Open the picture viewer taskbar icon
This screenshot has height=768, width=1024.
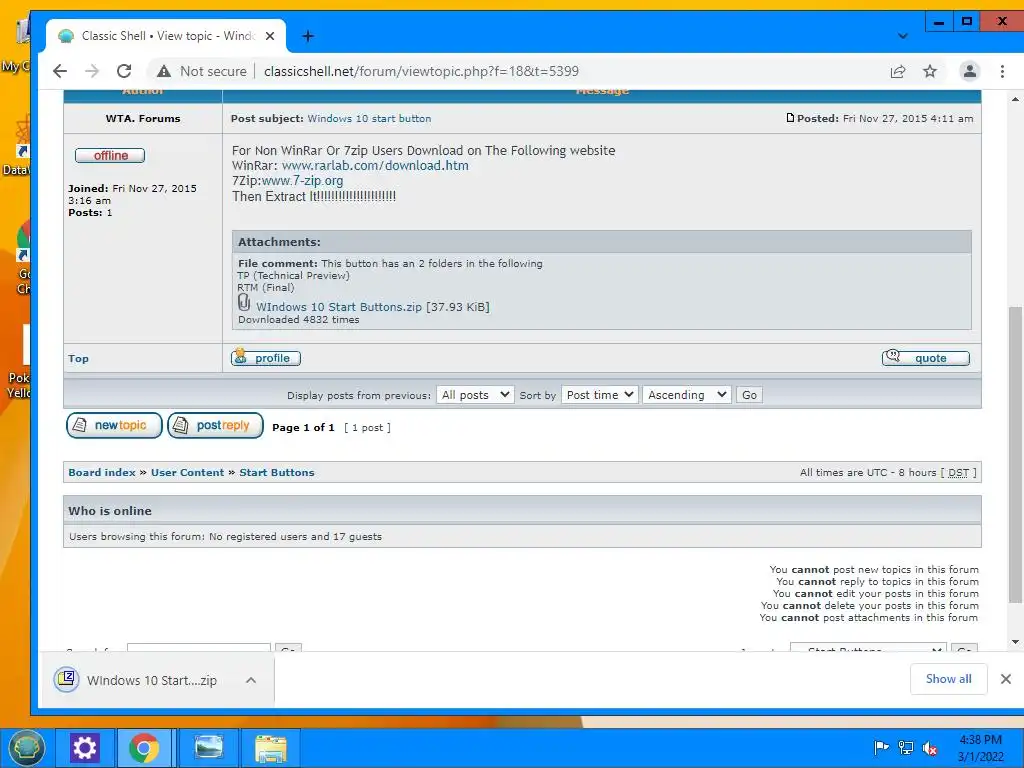[208, 748]
